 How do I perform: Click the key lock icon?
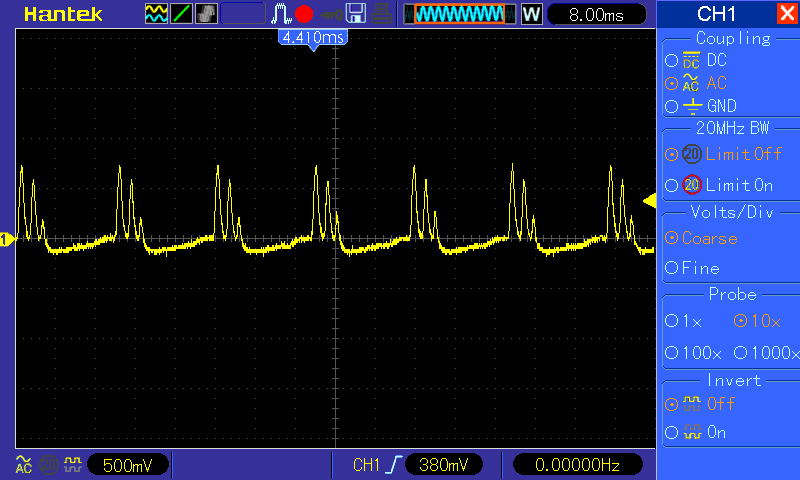pyautogui.click(x=331, y=15)
